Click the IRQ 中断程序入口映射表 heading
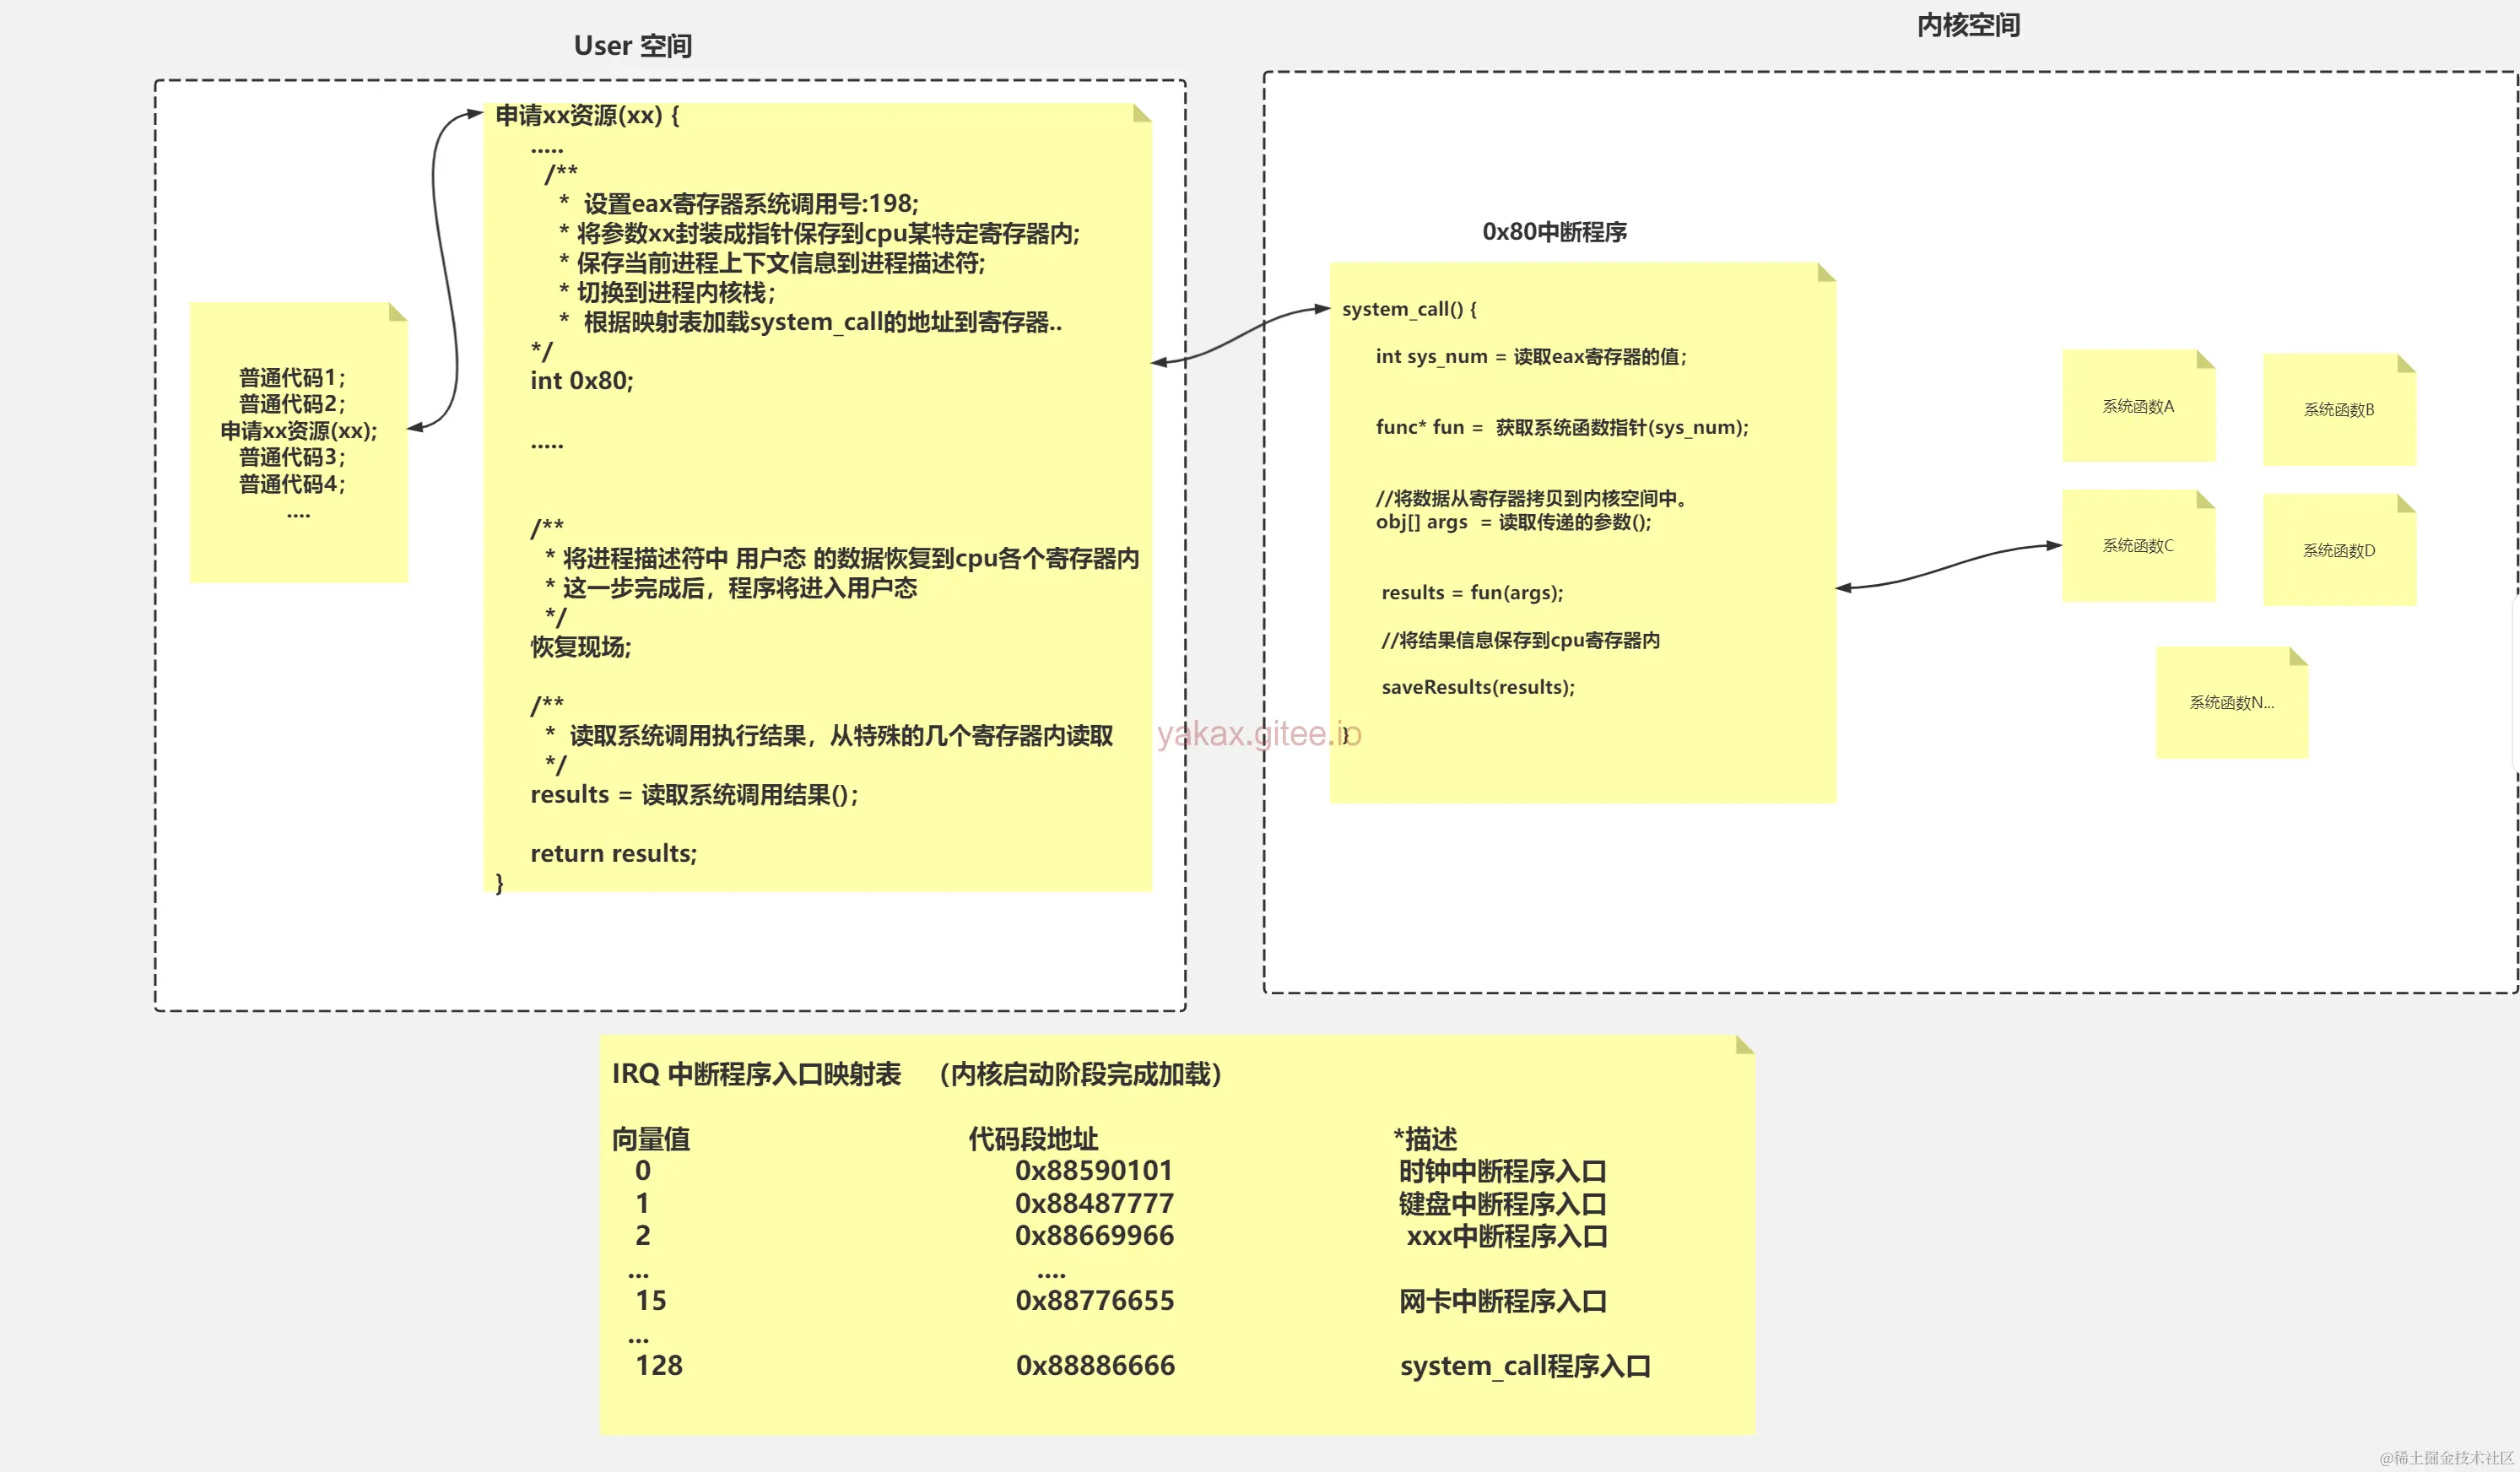This screenshot has width=2520, height=1472. click(x=756, y=1075)
